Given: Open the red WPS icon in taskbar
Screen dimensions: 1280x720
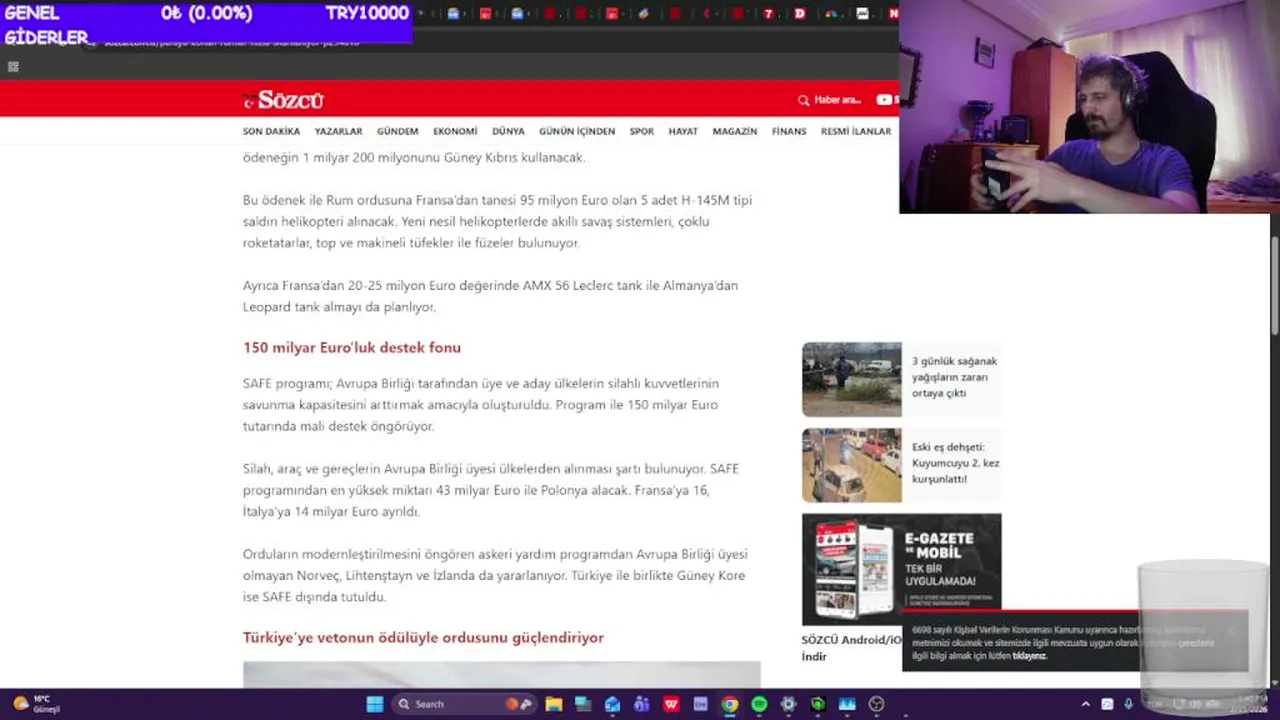Looking at the screenshot, I should tap(671, 704).
